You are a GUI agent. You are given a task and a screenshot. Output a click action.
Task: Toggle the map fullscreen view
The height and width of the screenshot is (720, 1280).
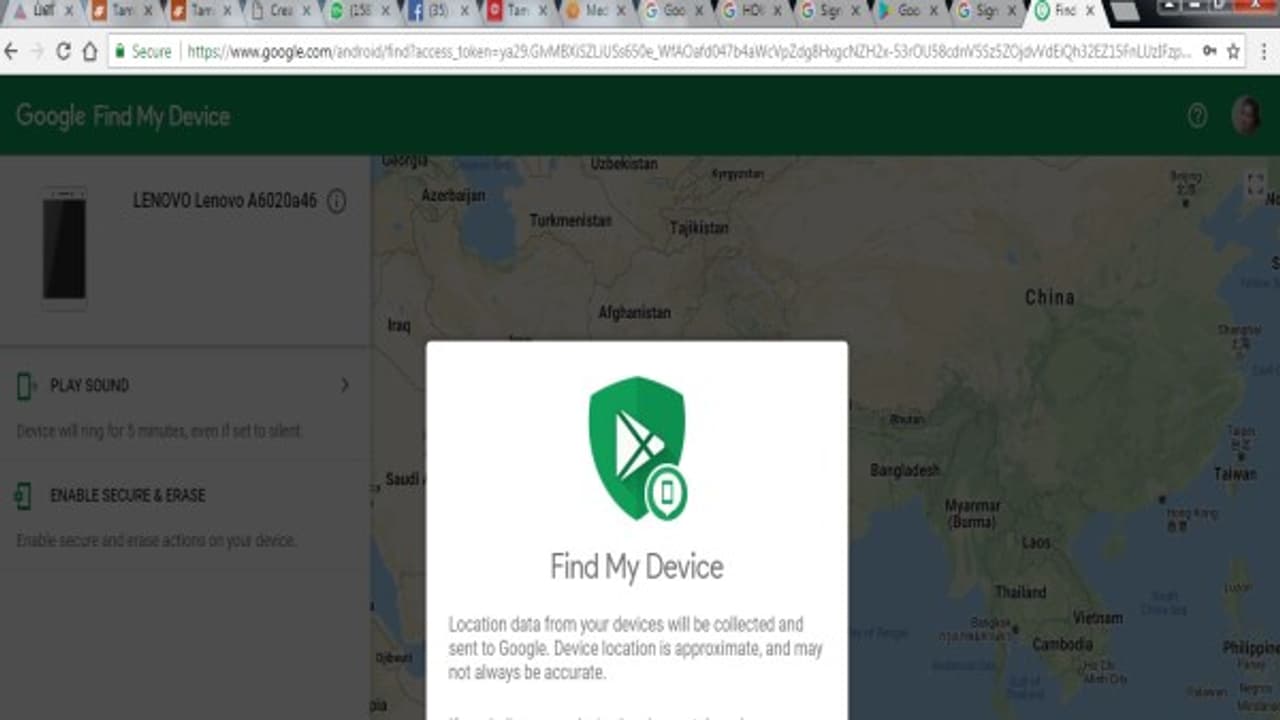point(1255,184)
